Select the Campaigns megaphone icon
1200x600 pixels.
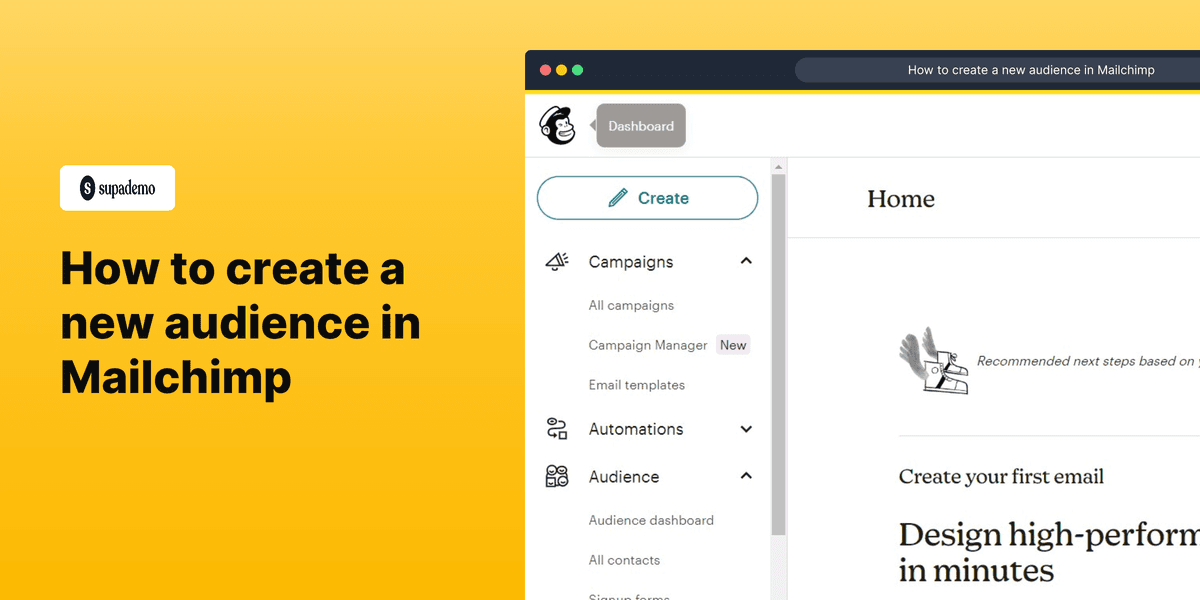coord(558,261)
